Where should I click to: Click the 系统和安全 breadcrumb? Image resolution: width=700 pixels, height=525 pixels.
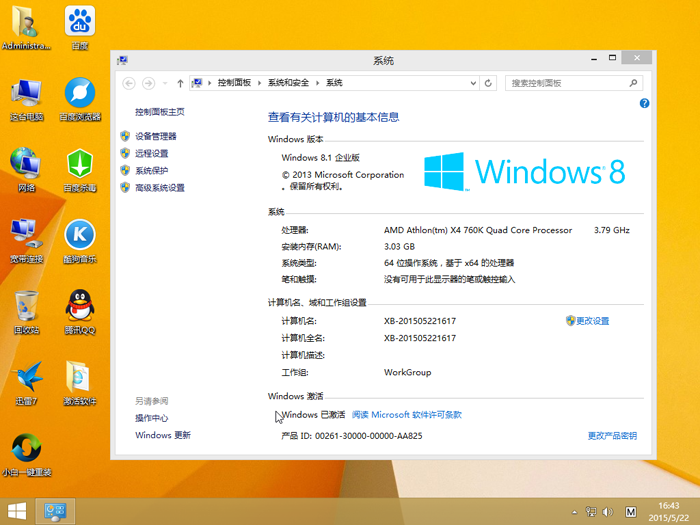point(288,83)
